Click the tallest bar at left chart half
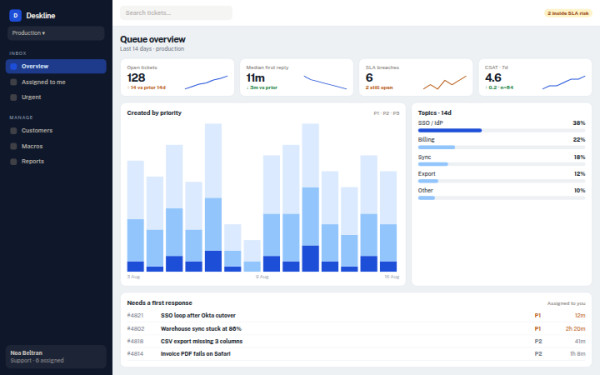 pyautogui.click(x=213, y=197)
